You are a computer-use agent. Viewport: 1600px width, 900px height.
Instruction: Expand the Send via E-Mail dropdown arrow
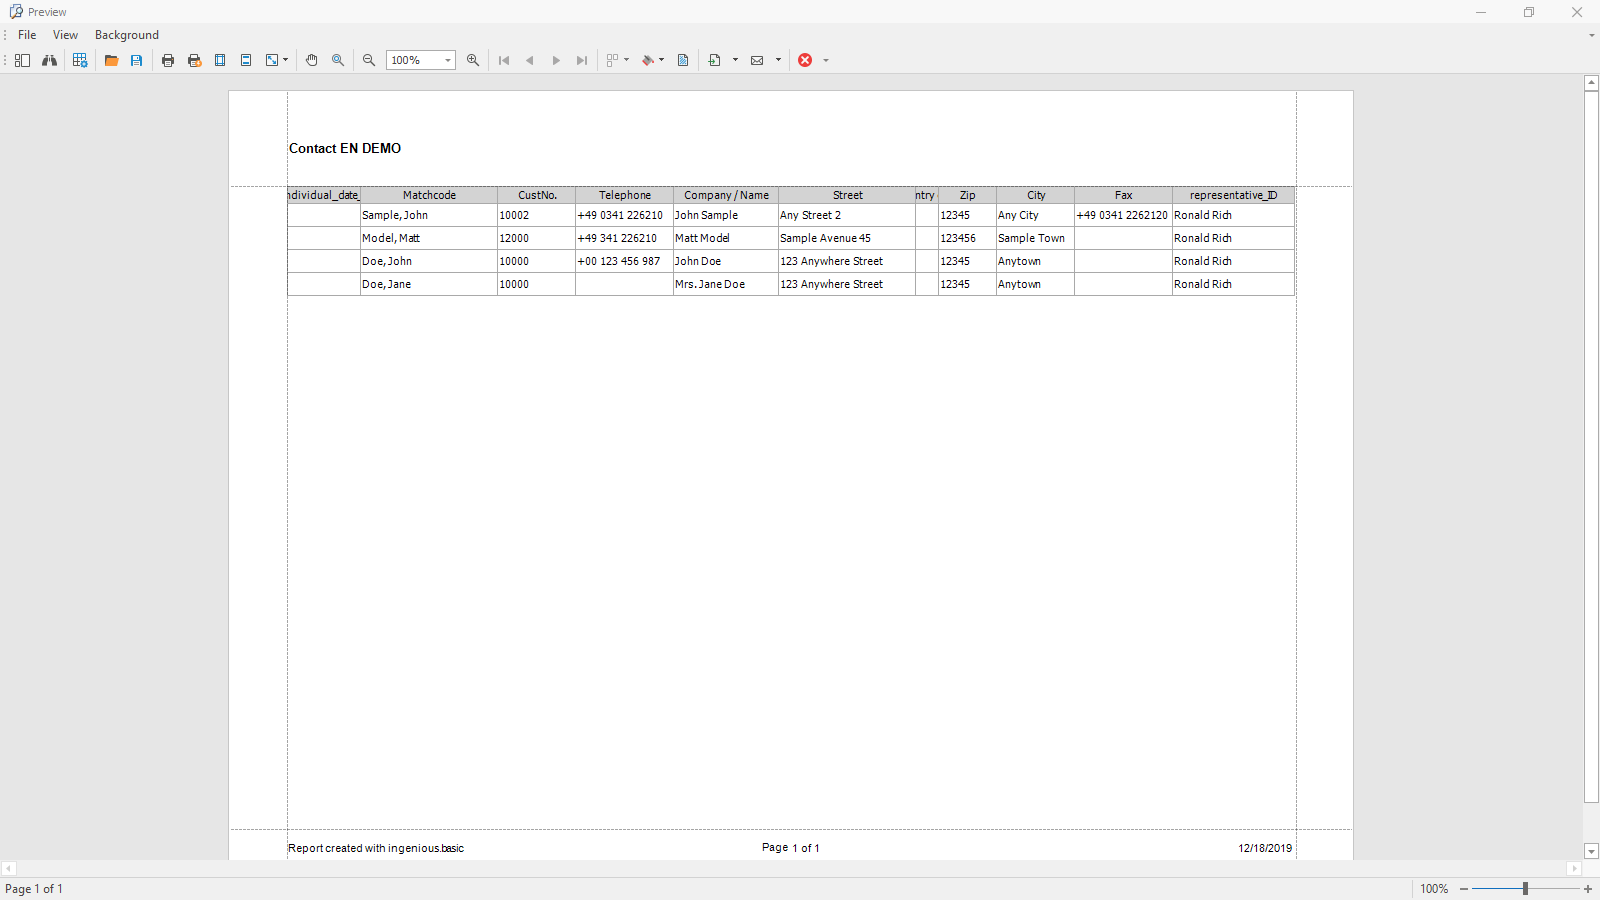778,60
